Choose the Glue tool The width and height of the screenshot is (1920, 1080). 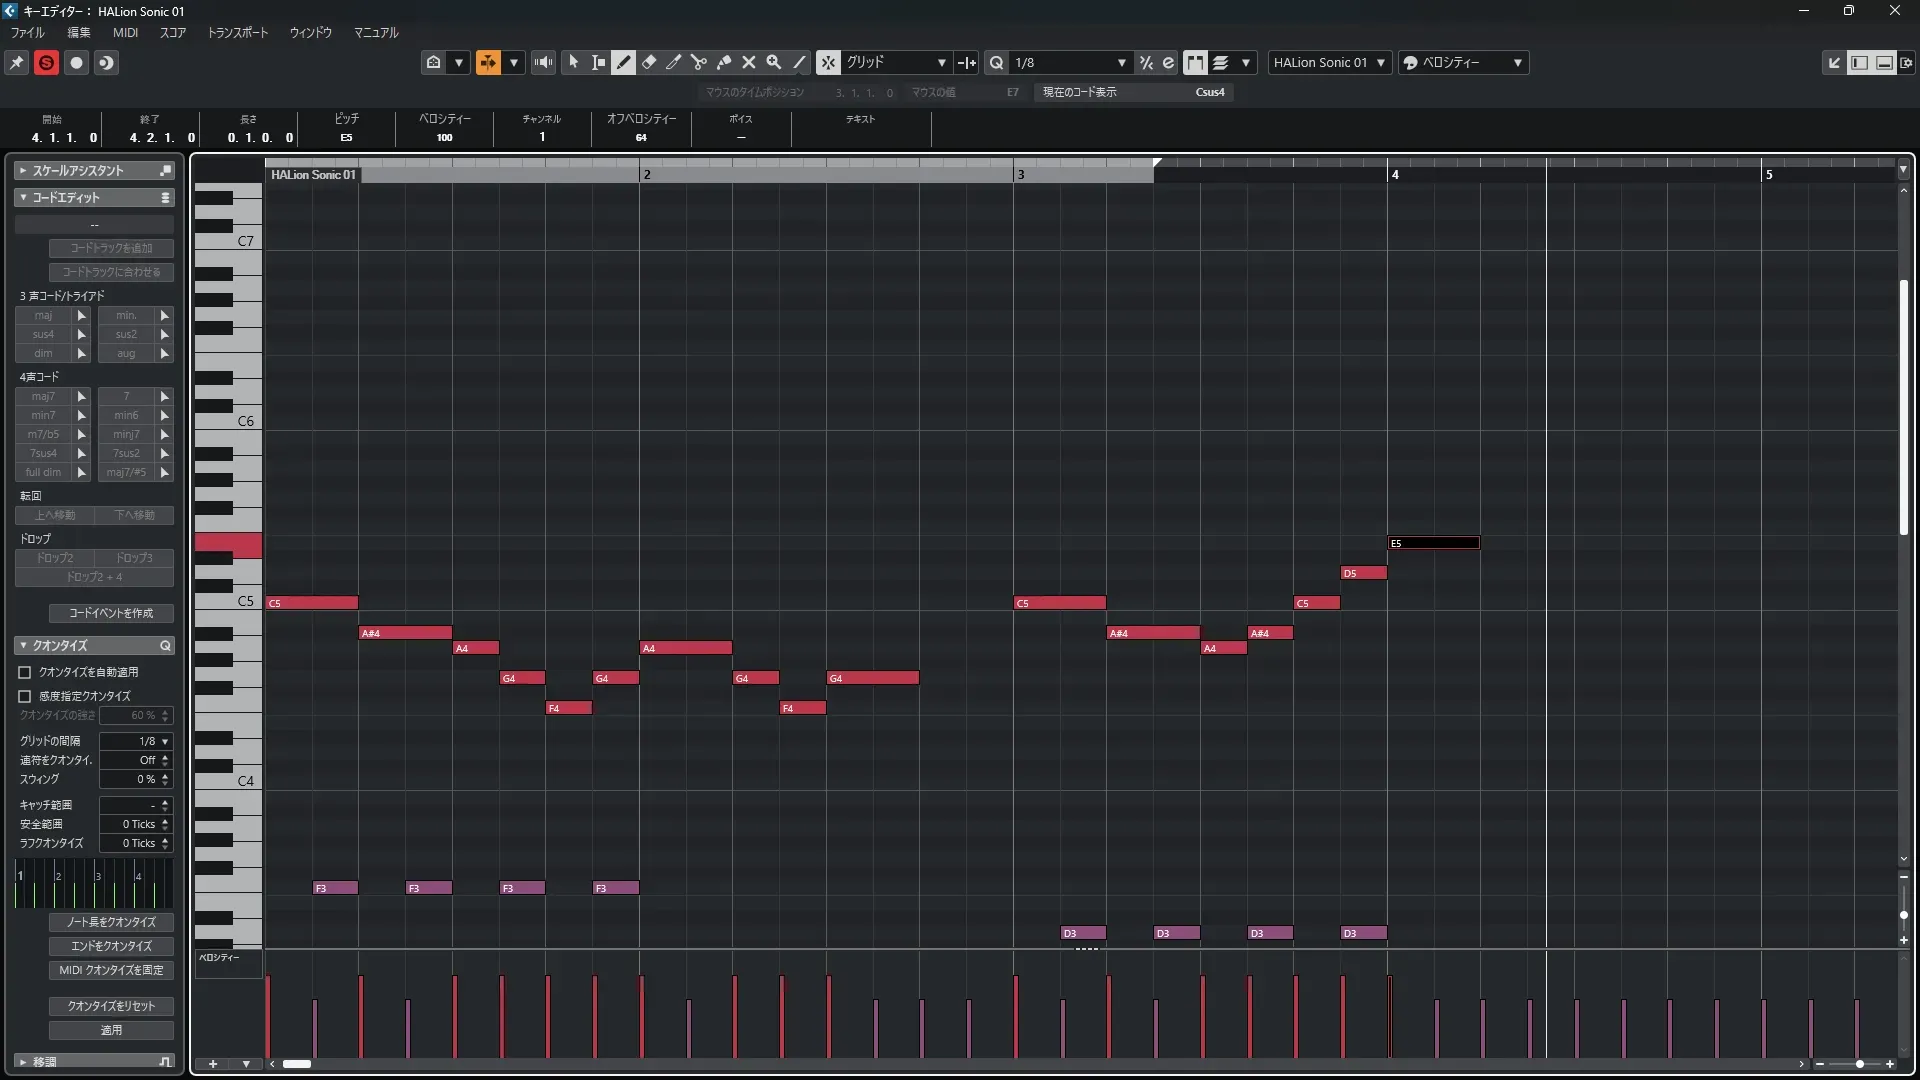724,62
